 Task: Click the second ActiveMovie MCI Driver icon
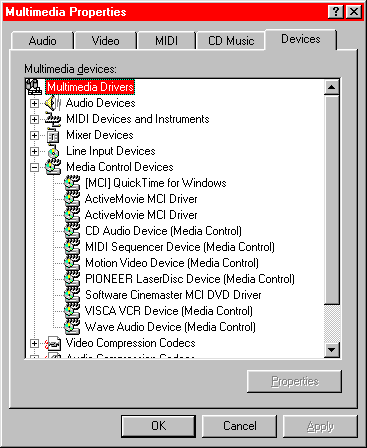coord(72,215)
